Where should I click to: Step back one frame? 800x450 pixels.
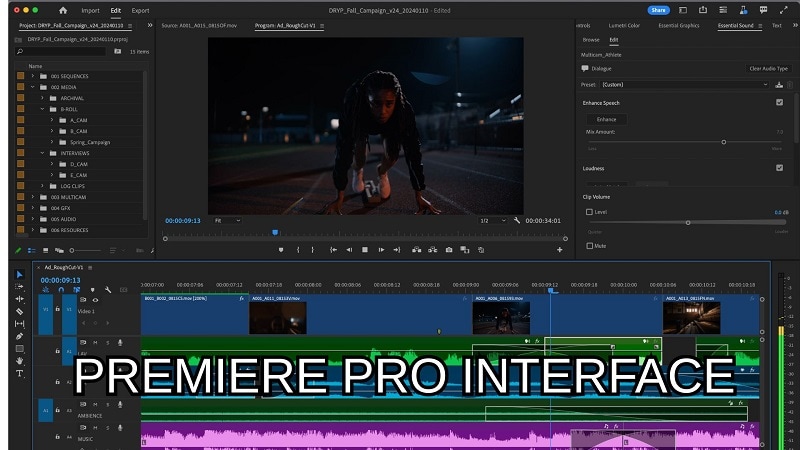[x=349, y=250]
